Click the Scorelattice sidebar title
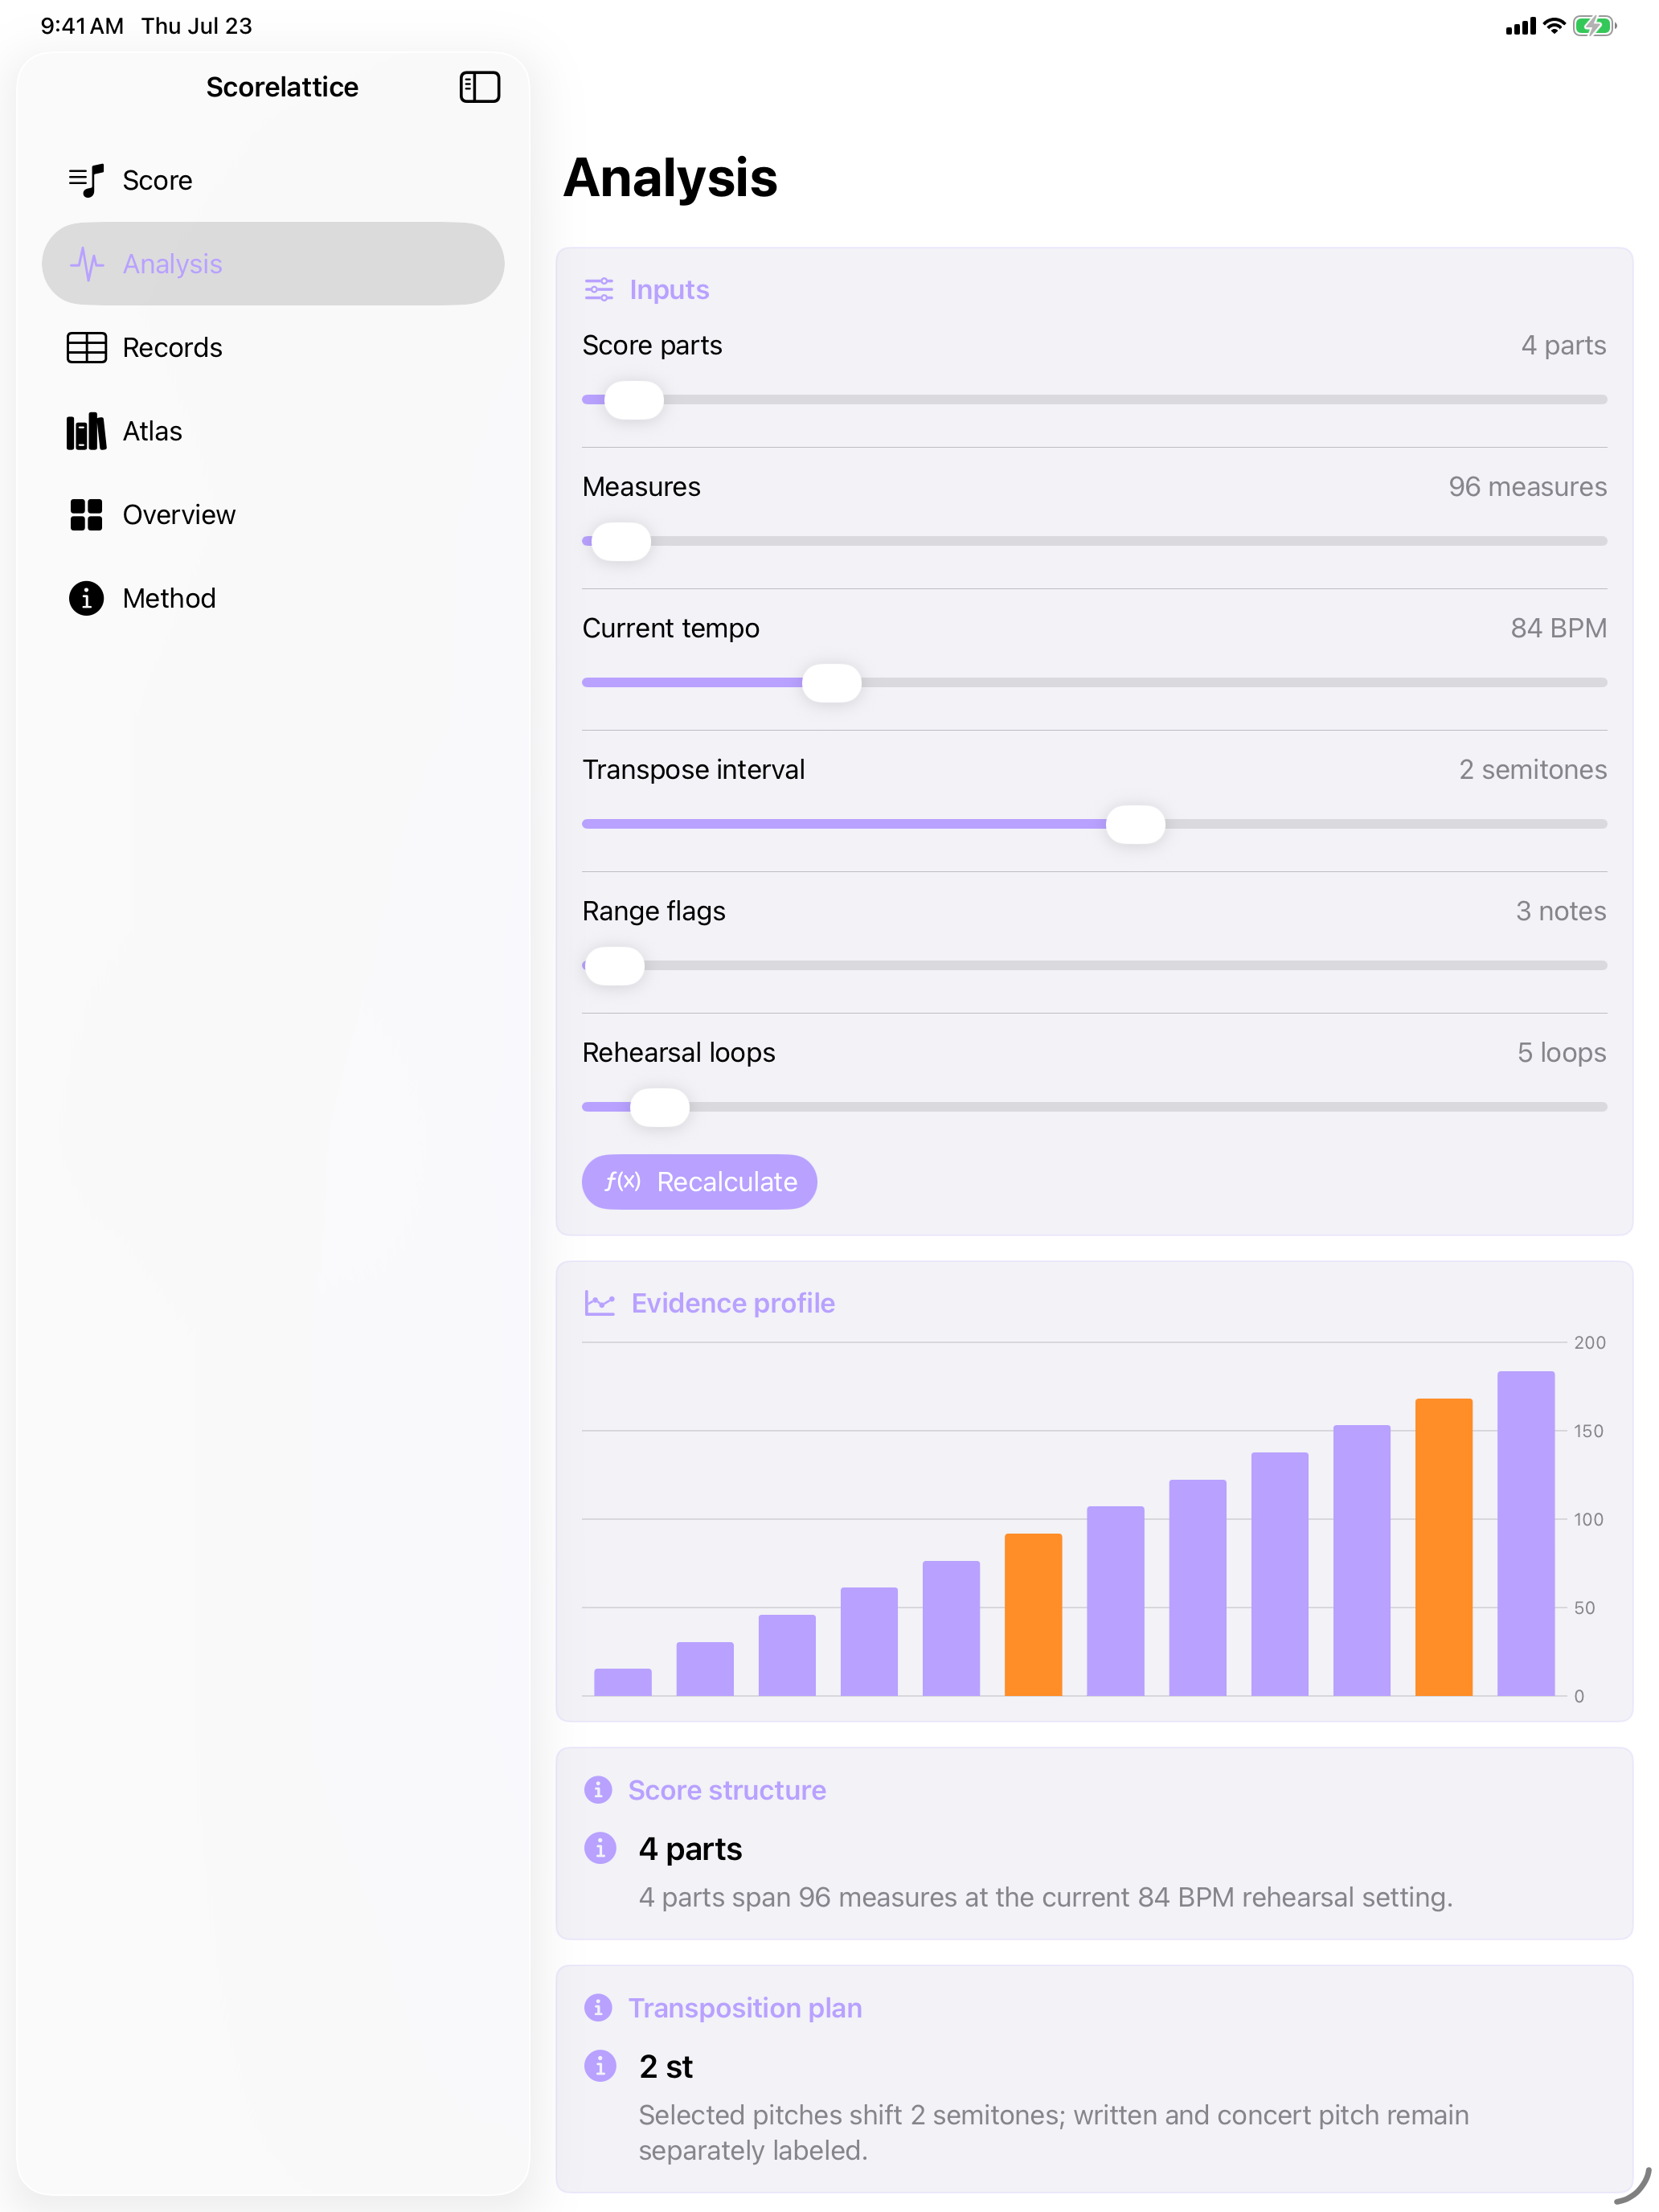Viewport: 1659px width, 2212px height. pos(282,87)
